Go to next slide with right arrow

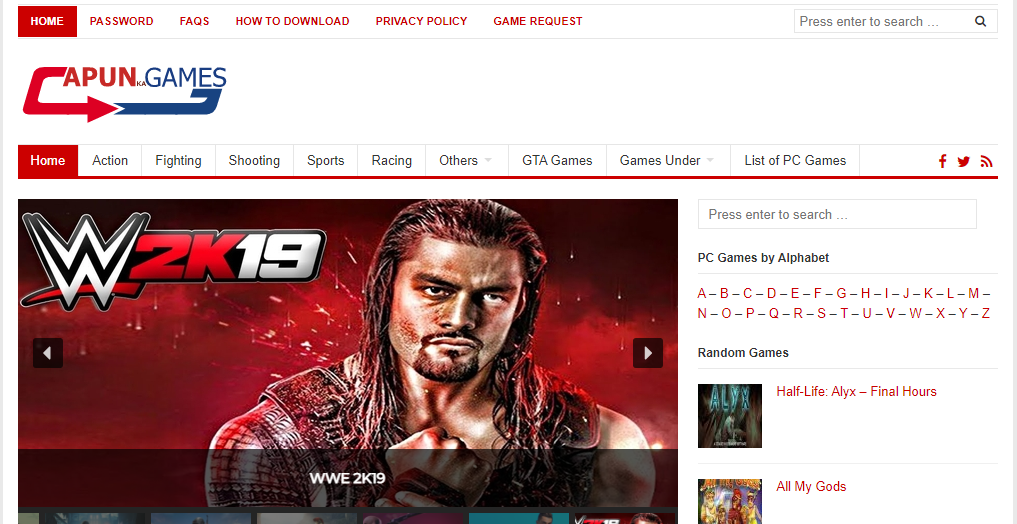(x=648, y=353)
